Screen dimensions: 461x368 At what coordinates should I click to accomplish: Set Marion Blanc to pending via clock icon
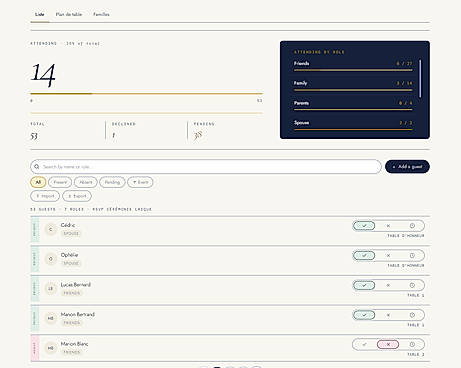(412, 344)
